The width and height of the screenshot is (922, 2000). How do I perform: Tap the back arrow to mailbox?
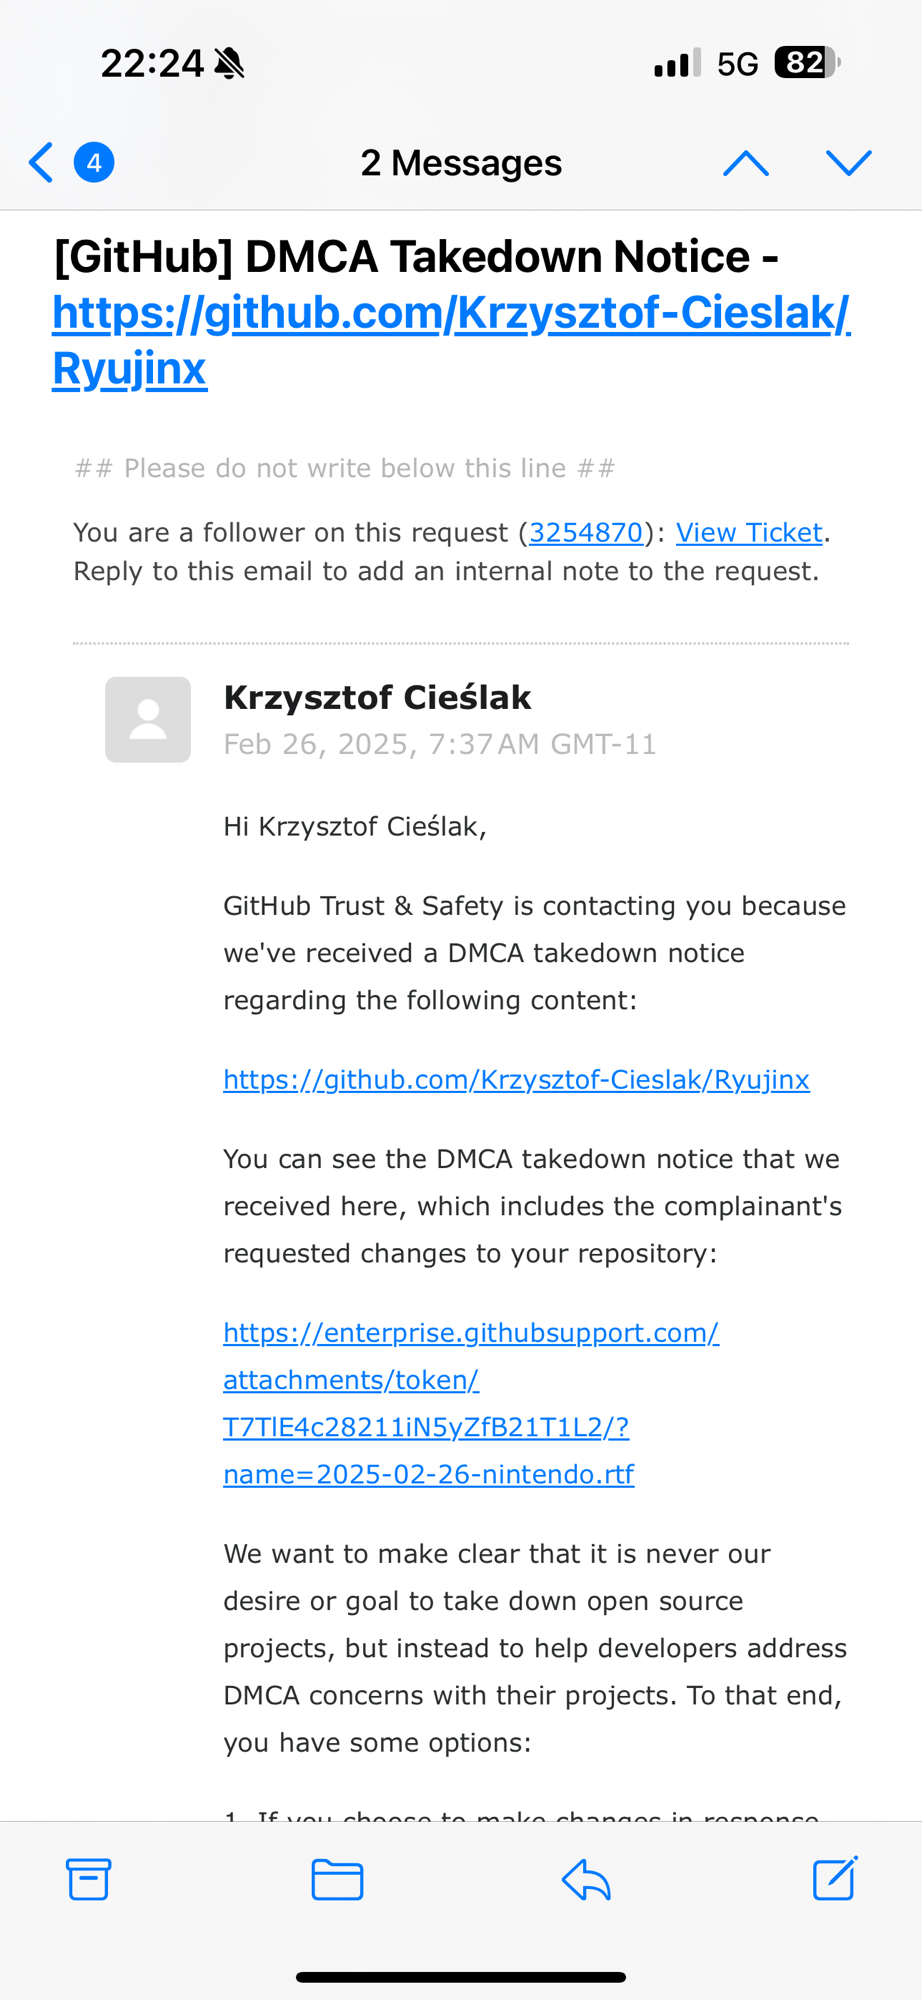[x=41, y=162]
